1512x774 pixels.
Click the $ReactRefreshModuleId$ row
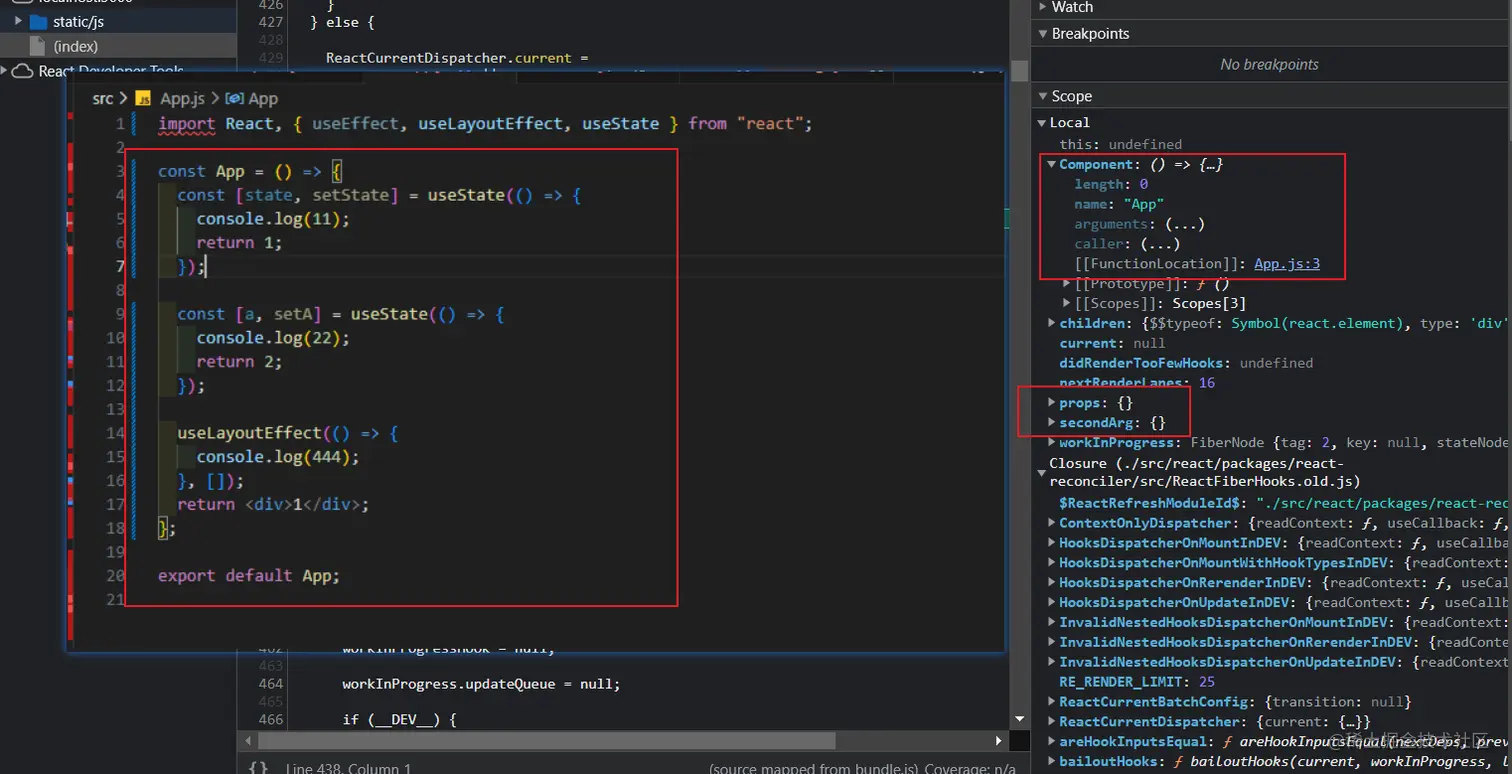point(1285,503)
